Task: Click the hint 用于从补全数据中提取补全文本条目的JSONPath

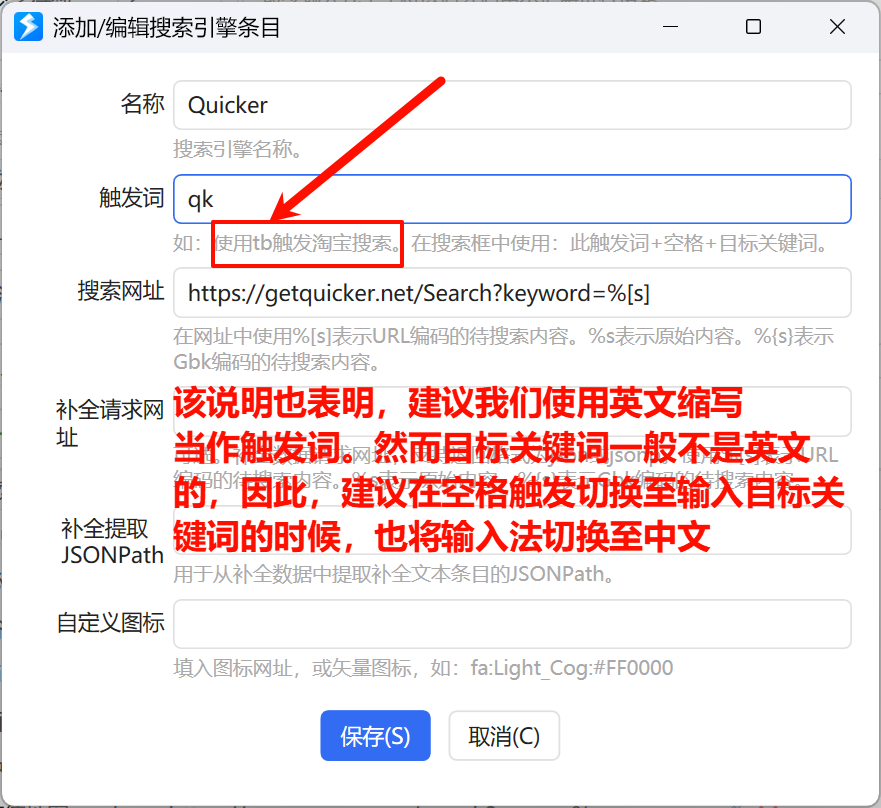Action: 394,574
